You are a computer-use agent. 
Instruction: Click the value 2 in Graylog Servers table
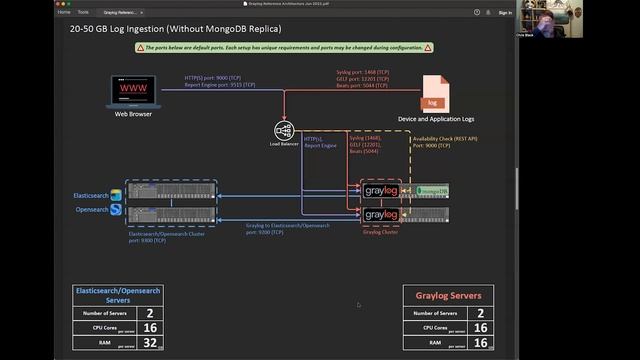(480, 313)
